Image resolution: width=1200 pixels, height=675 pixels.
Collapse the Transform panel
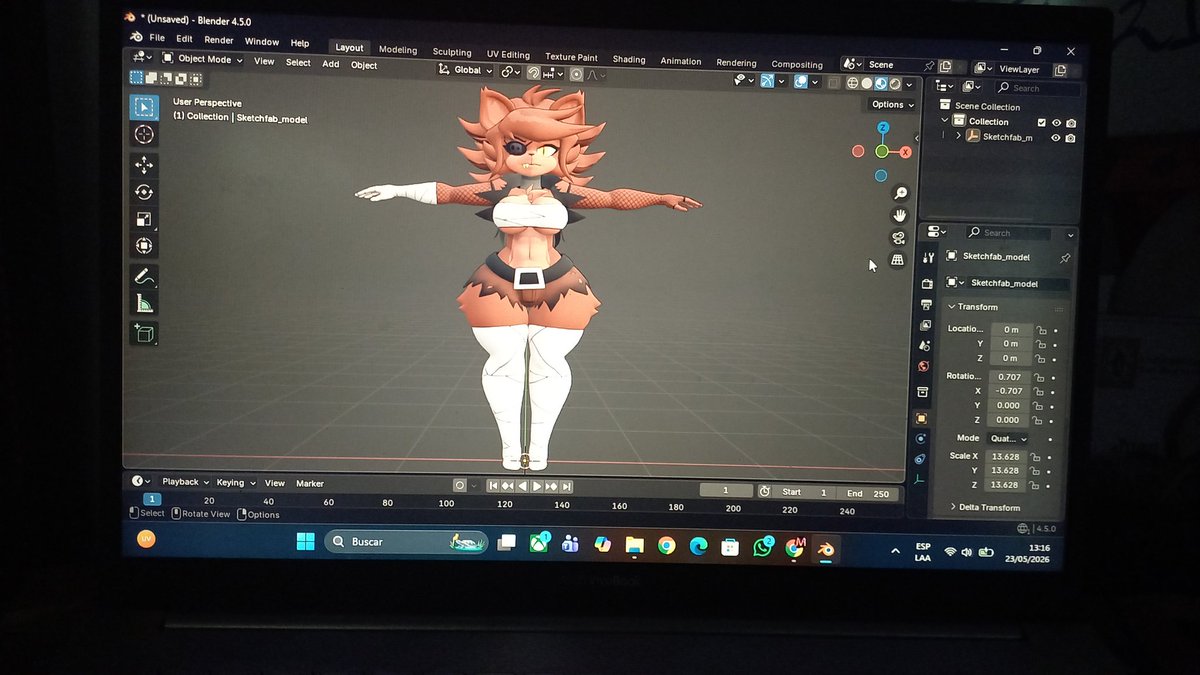pos(972,307)
